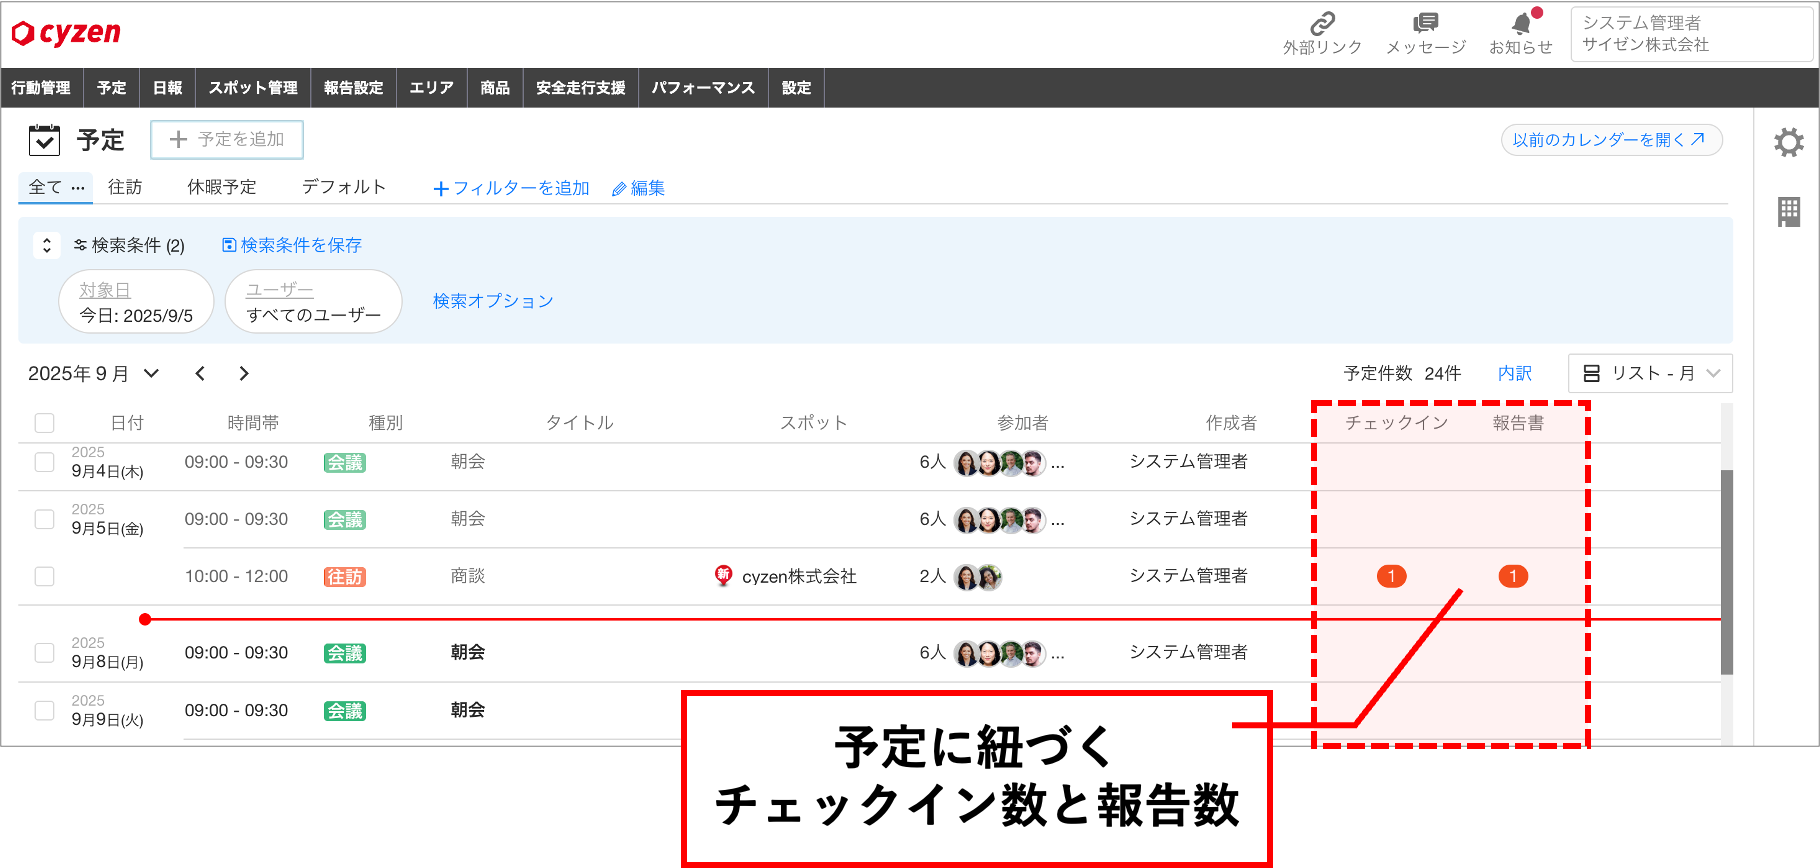
Task: Open the 外部リンク link icon
Action: (x=1323, y=22)
